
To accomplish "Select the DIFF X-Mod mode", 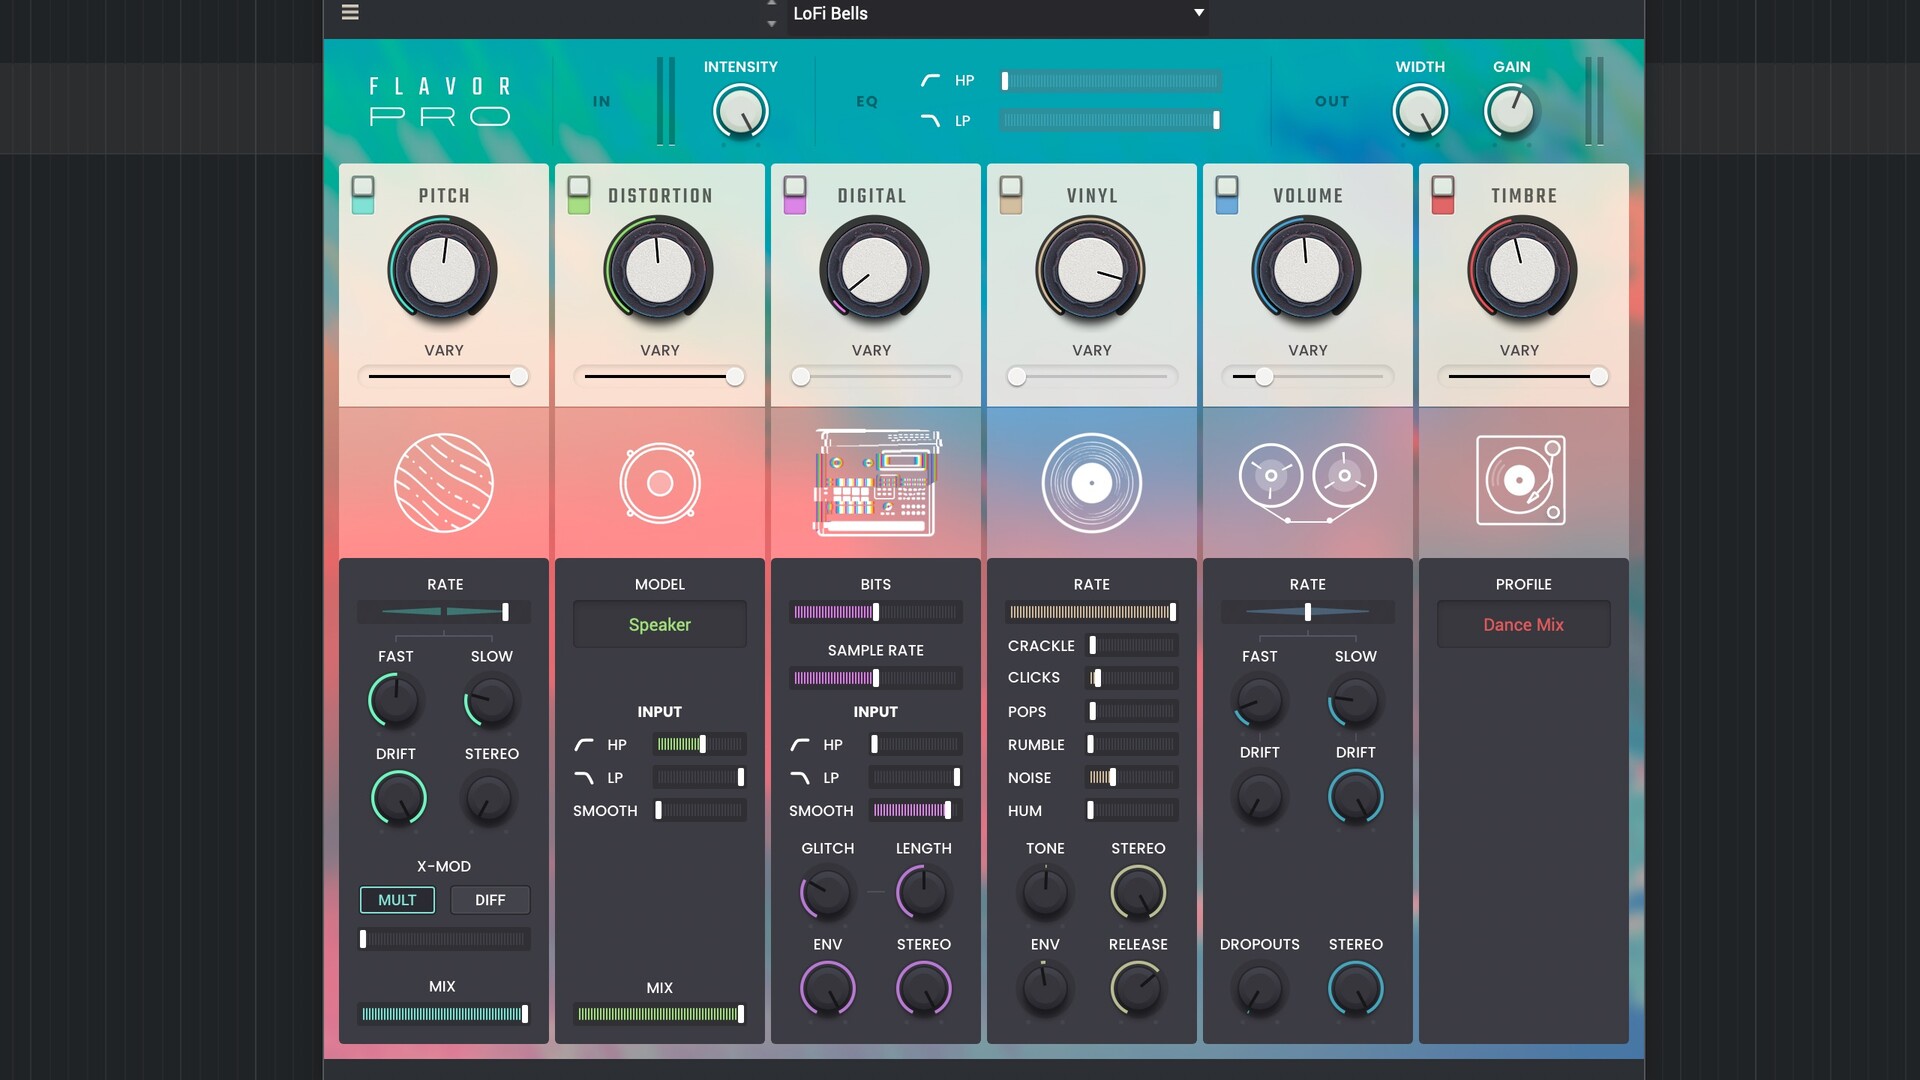I will [490, 900].
